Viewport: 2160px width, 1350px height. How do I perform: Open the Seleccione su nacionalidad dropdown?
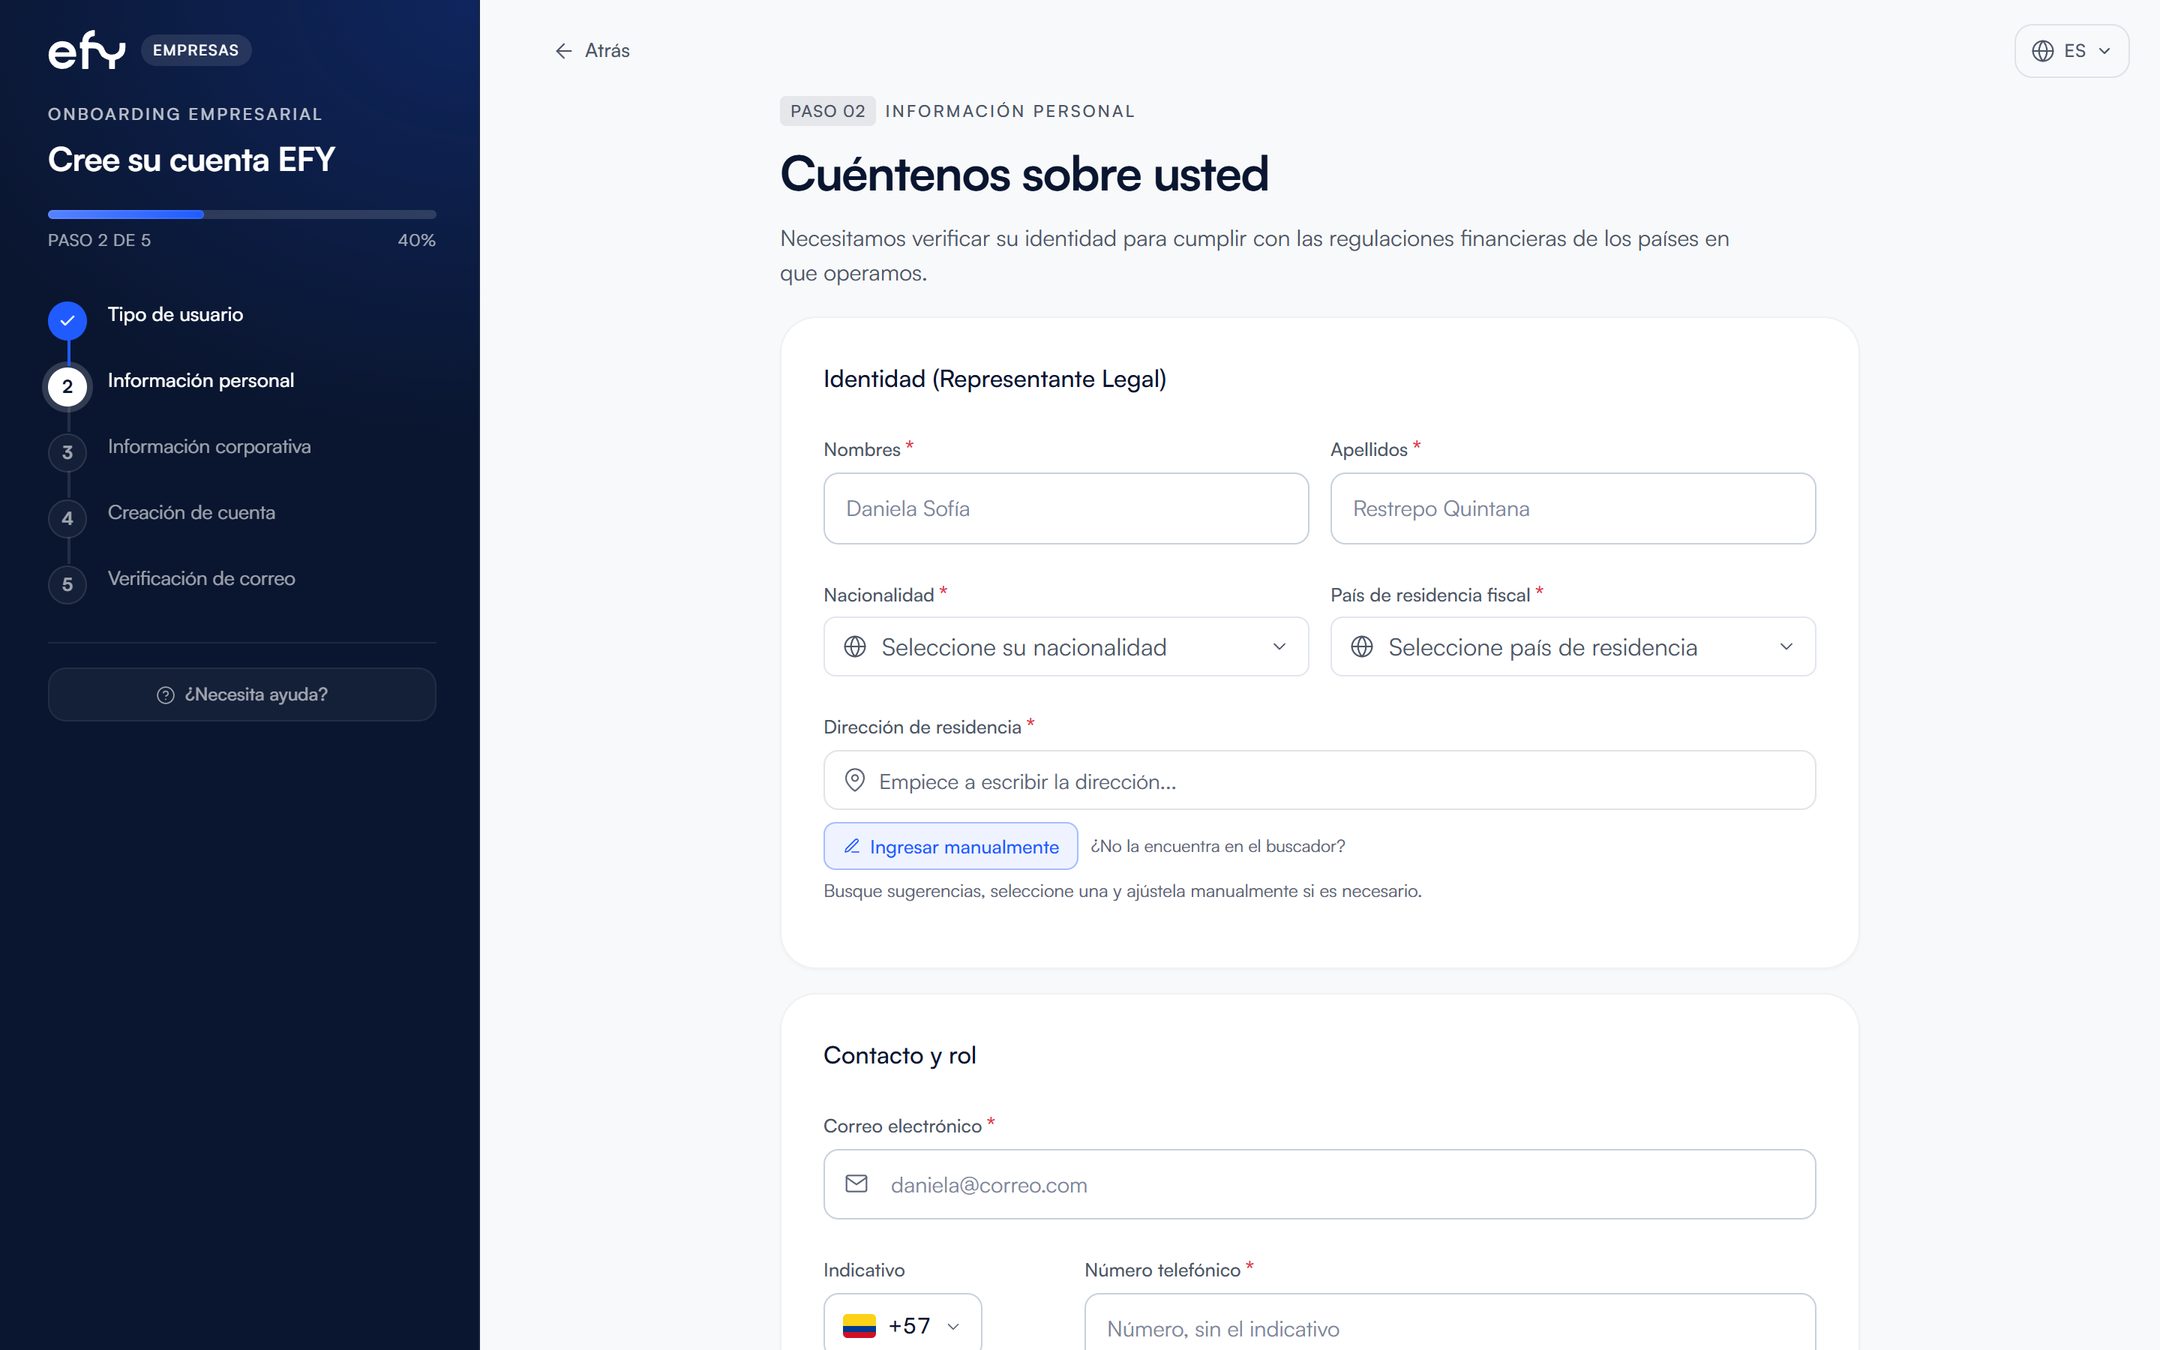click(1066, 647)
